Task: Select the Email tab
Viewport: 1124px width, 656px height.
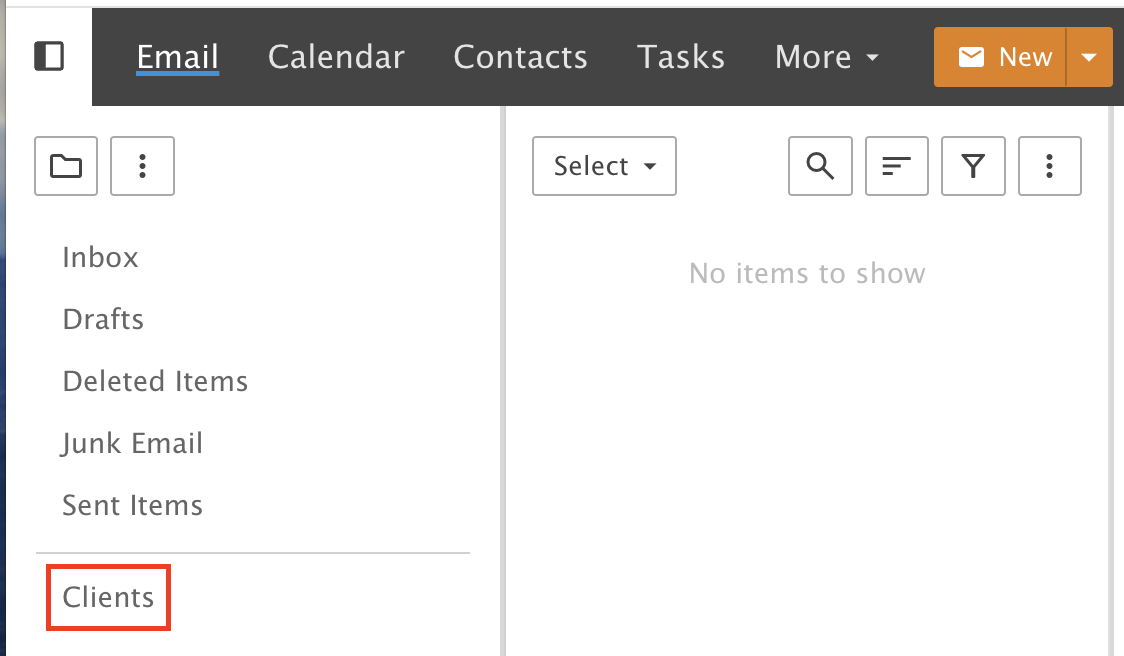Action: pyautogui.click(x=178, y=57)
